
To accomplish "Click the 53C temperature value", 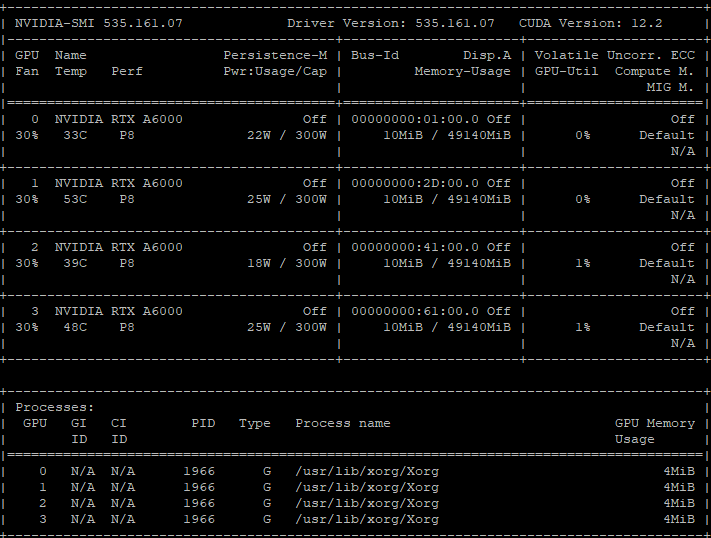I will tap(75, 199).
